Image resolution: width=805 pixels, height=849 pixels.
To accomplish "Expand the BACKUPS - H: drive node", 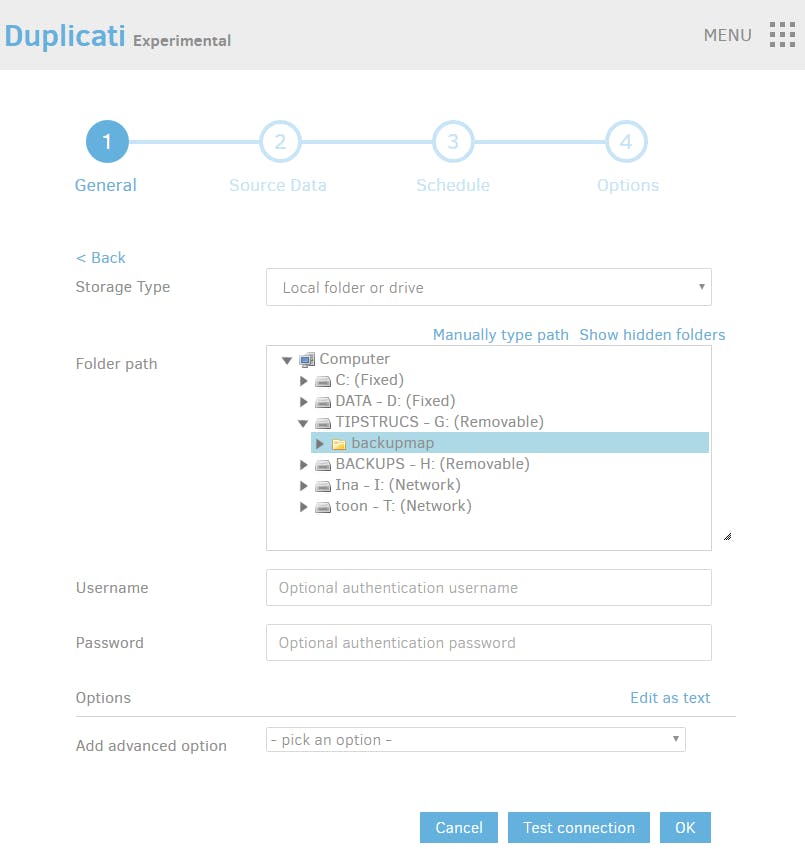I will [304, 465].
